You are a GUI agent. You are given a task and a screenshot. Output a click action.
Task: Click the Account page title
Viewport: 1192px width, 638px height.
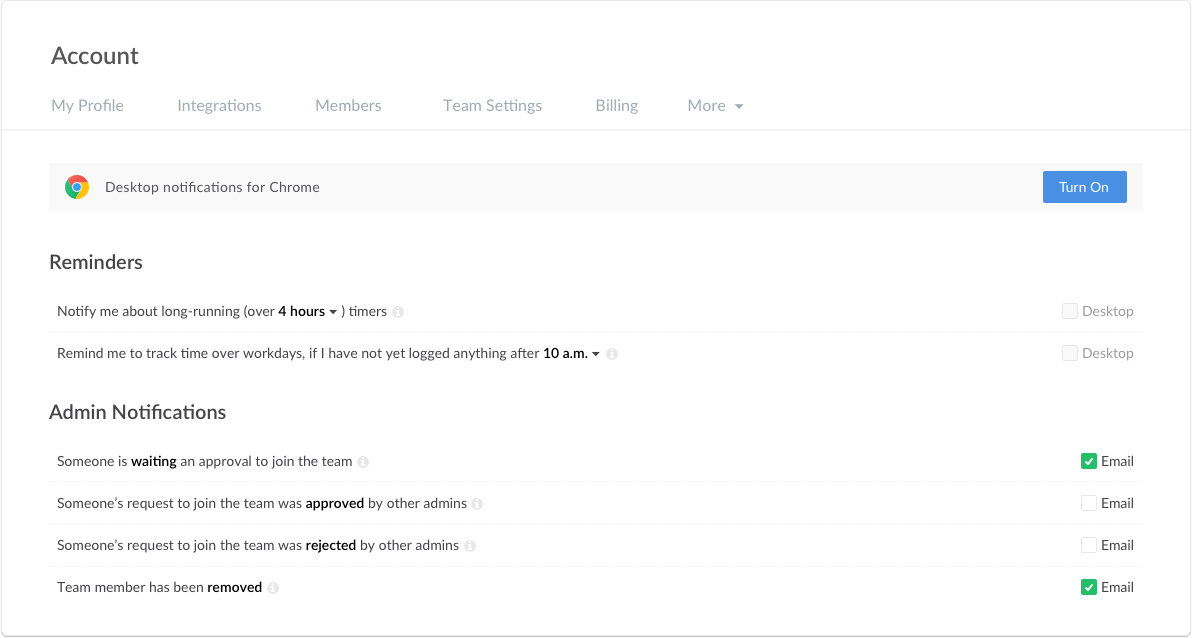click(95, 56)
